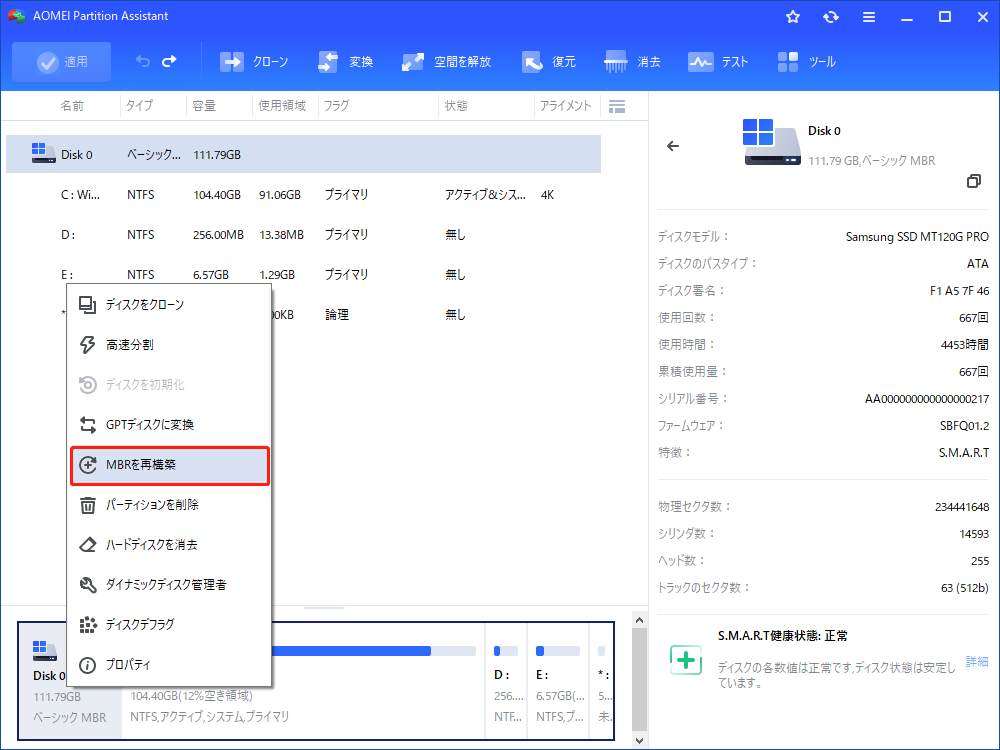
Task: Select the Disk 0 row in disk list
Action: (304, 154)
